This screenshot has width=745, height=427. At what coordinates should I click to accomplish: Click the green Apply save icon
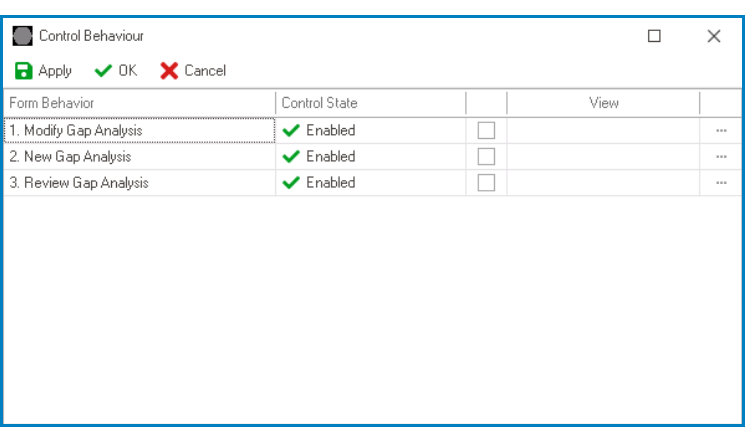pyautogui.click(x=22, y=71)
